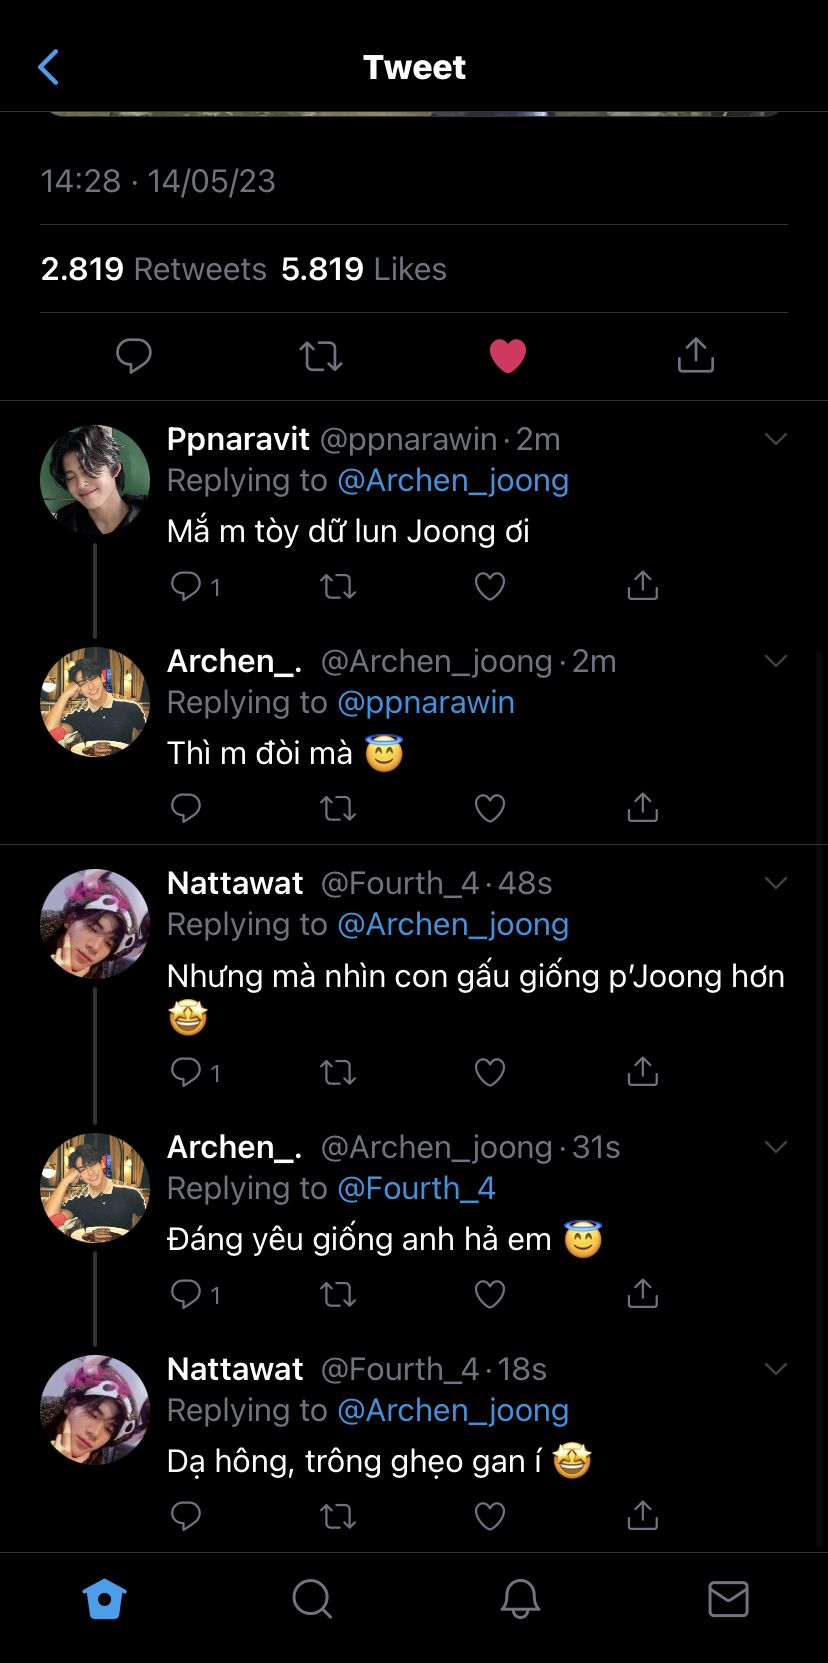Open Ppnaravit's profile picture
Image resolution: width=828 pixels, height=1663 pixels.
95,480
